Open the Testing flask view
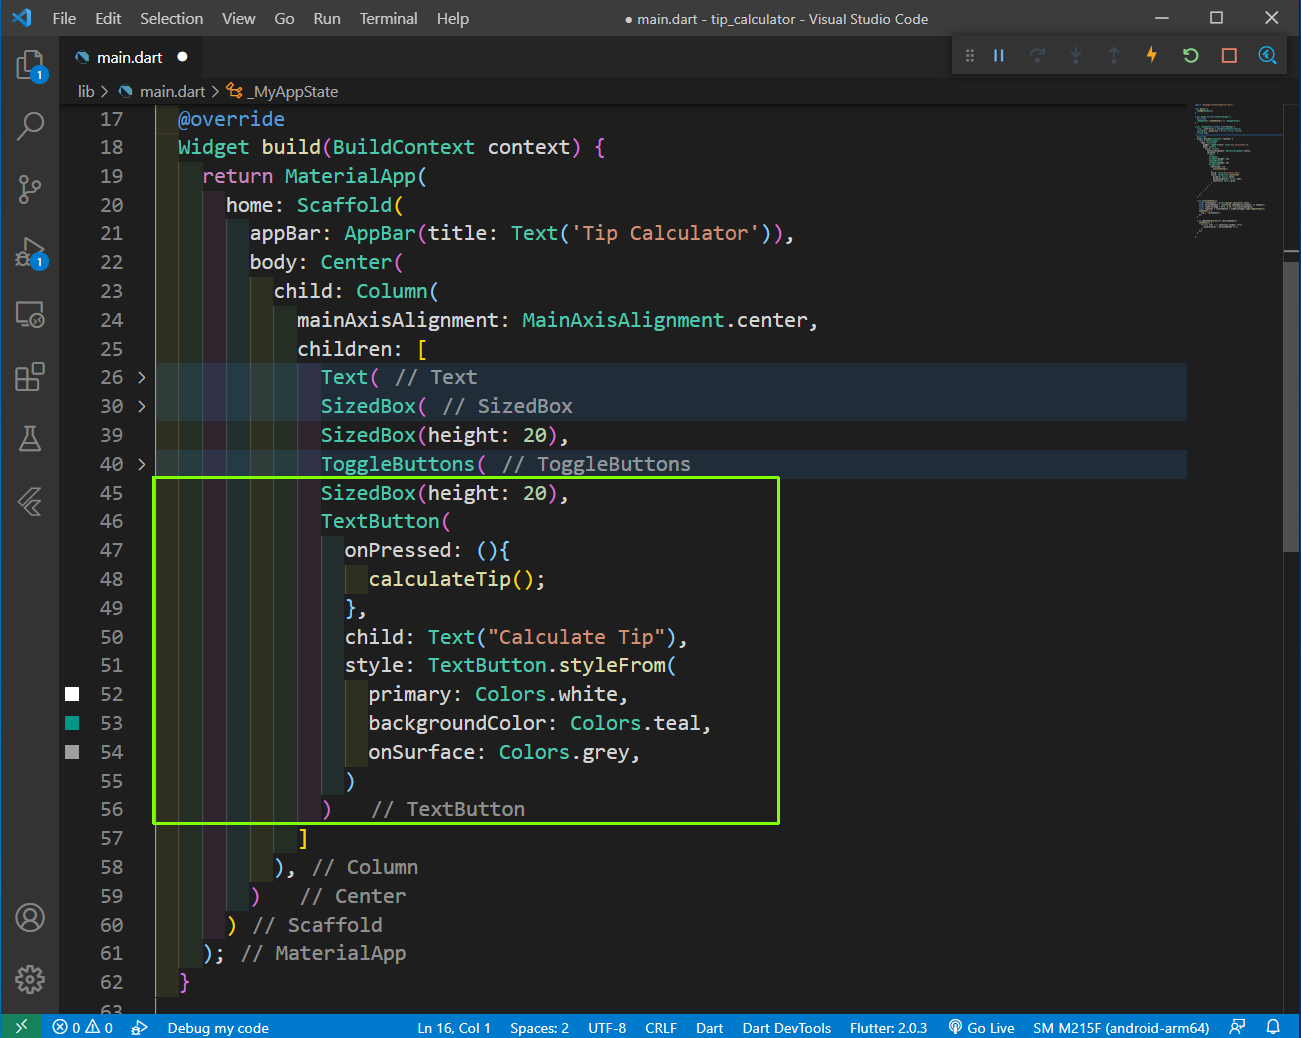1301x1038 pixels. tap(30, 438)
